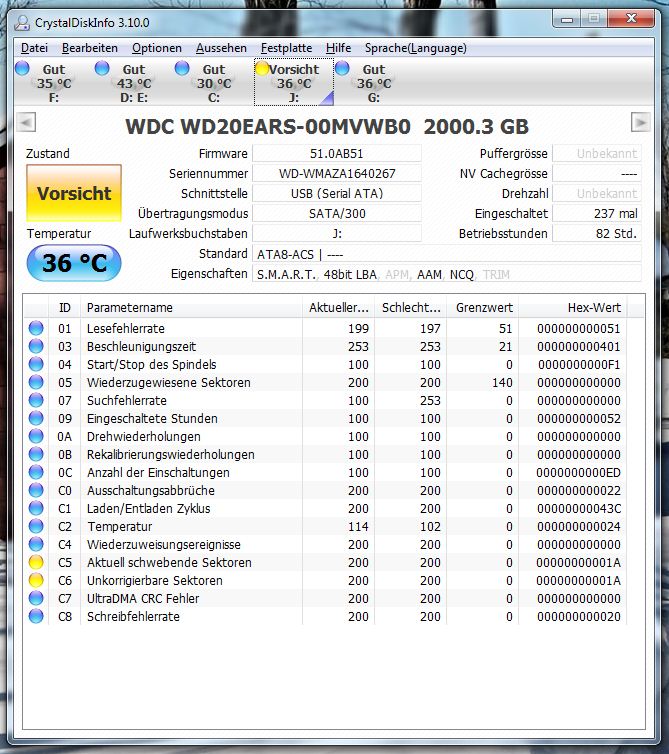Image resolution: width=669 pixels, height=754 pixels.
Task: Click the Eingeschaltet field 237 mal
Action: (597, 214)
